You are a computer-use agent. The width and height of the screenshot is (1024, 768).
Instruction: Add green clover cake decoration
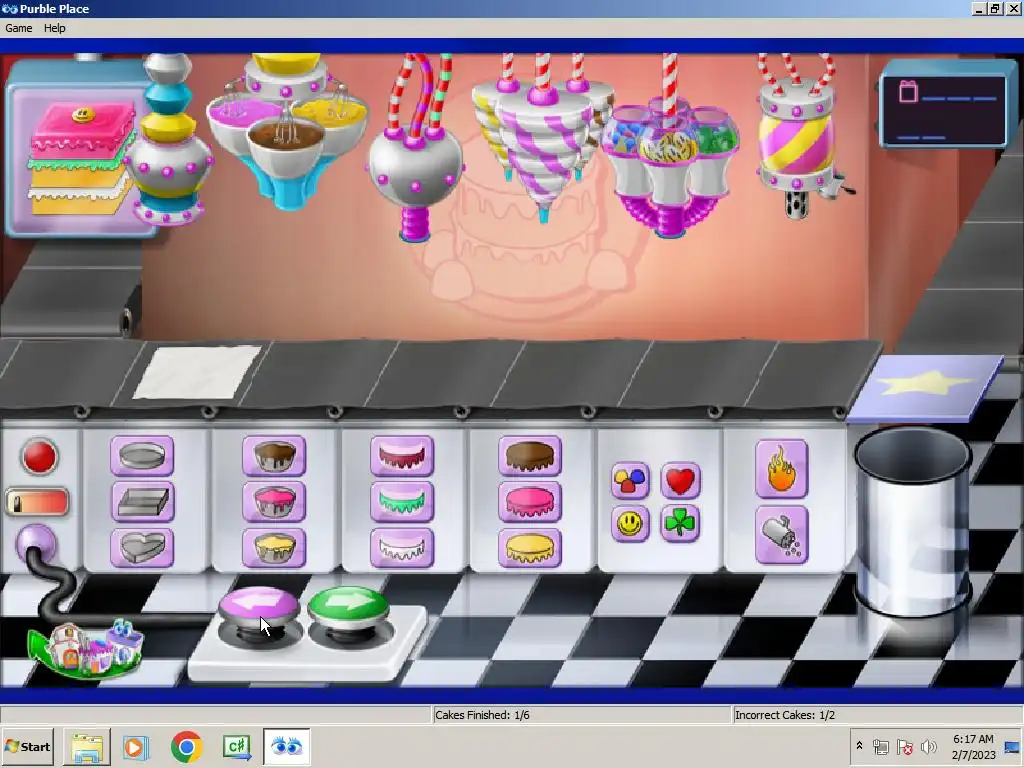click(680, 523)
